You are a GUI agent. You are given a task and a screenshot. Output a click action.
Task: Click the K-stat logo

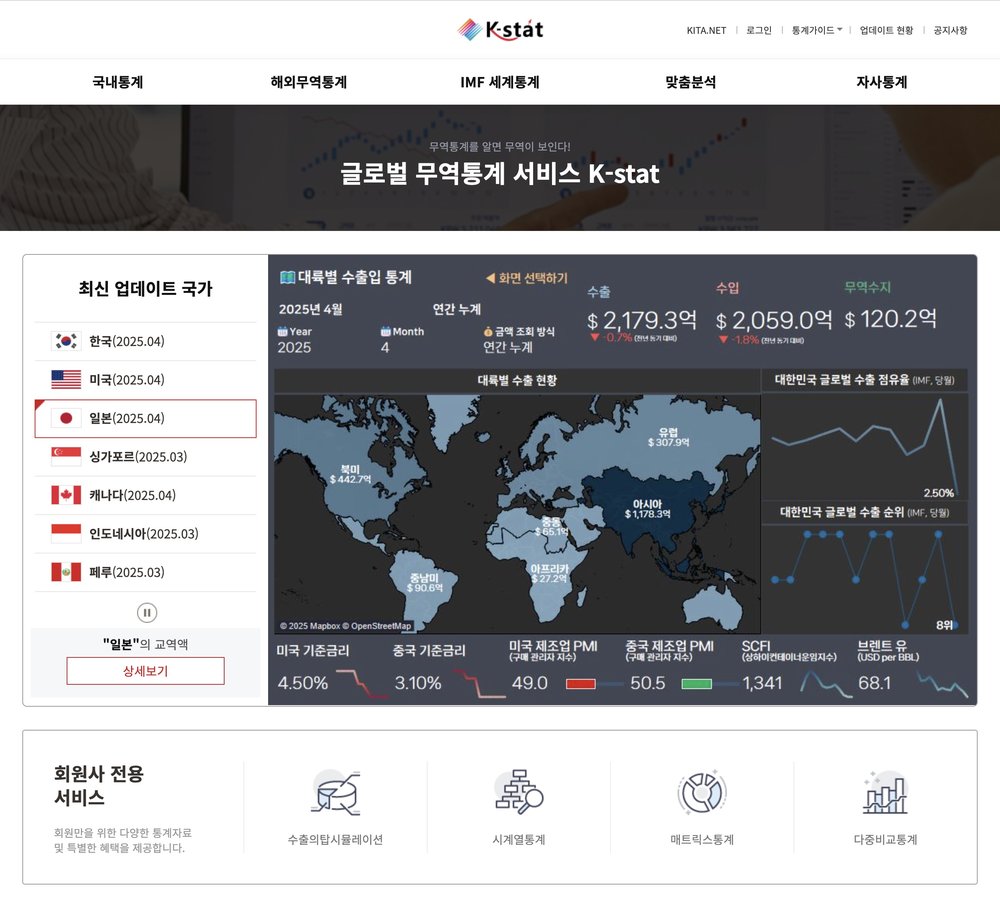[x=500, y=29]
